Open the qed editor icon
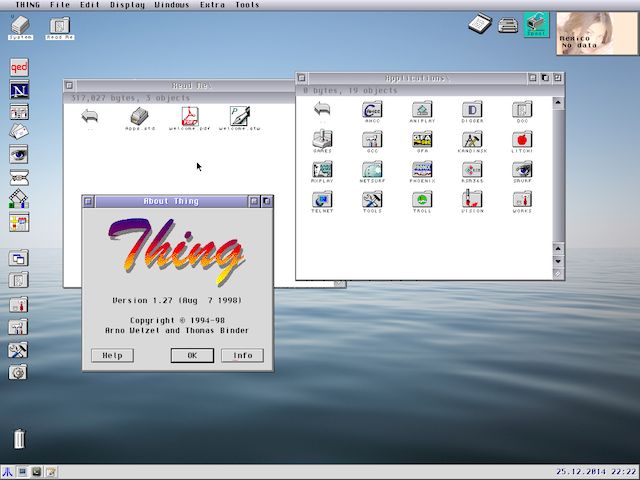Image resolution: width=640 pixels, height=480 pixels. pyautogui.click(x=19, y=69)
